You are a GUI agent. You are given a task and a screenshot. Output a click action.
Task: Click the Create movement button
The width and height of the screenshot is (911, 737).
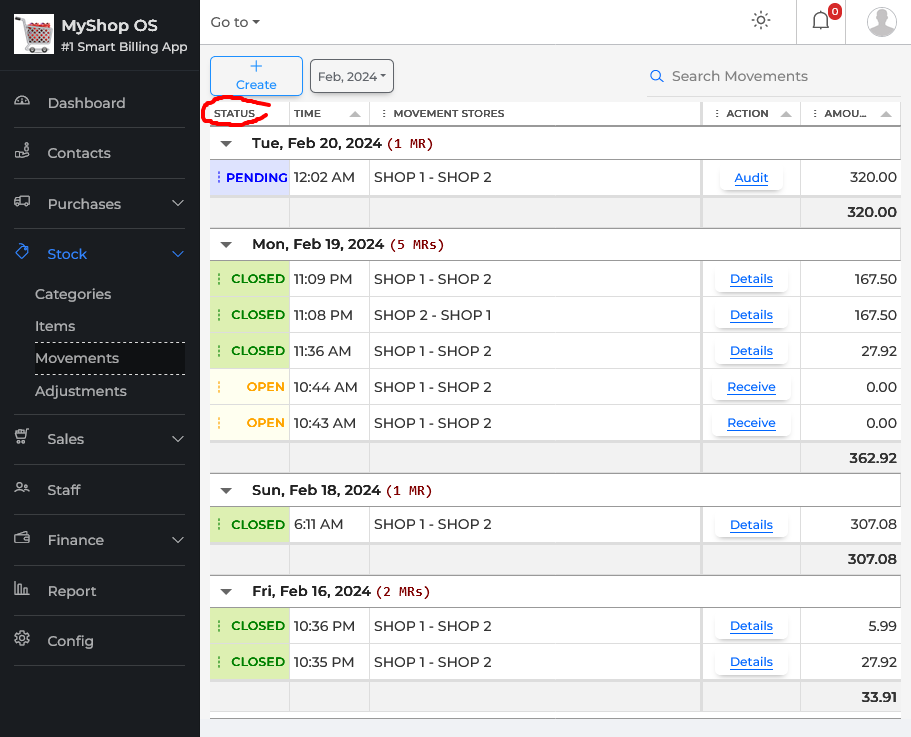[256, 76]
